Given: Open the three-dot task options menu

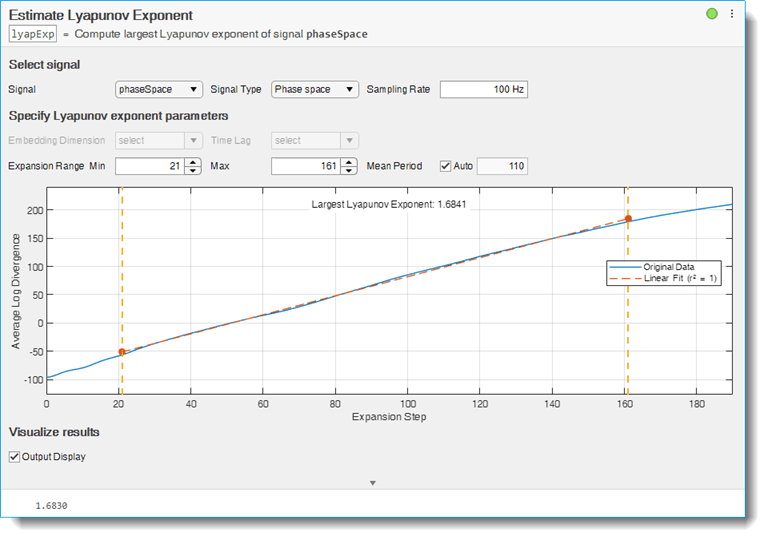Looking at the screenshot, I should 732,14.
